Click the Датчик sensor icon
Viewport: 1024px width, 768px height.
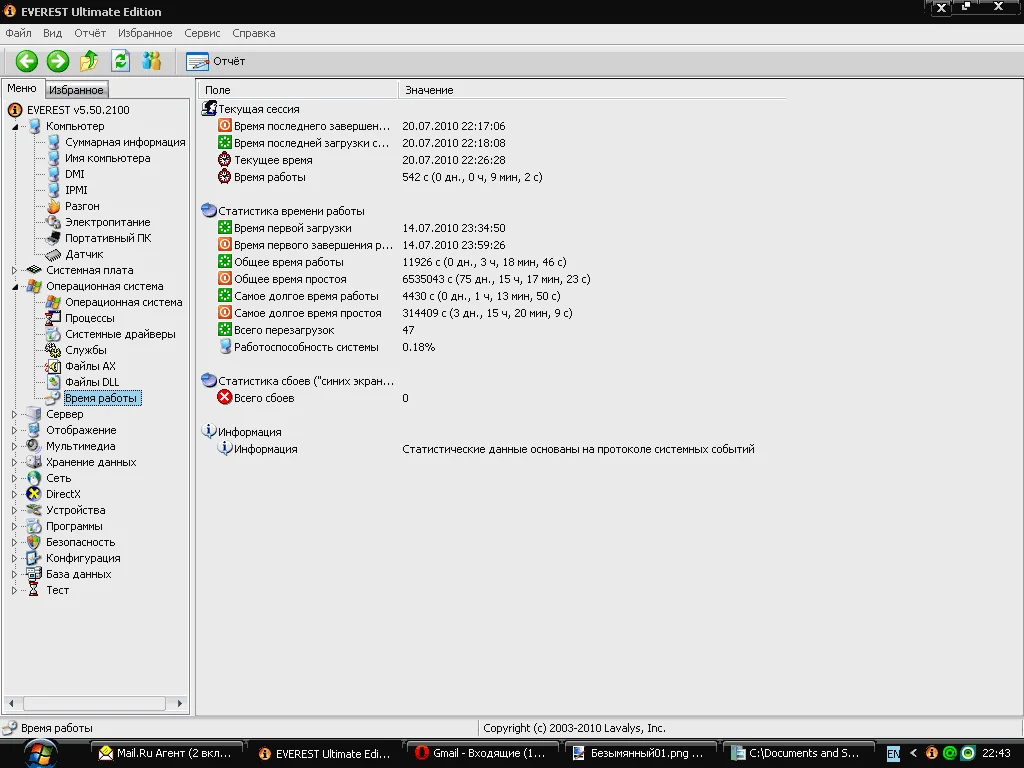pos(53,254)
